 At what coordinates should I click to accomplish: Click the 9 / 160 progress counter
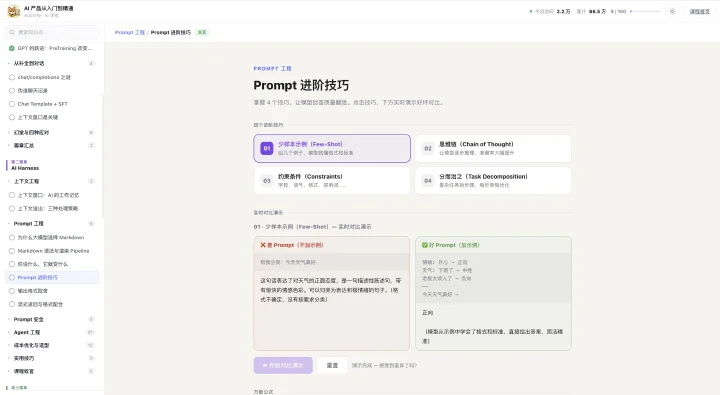tap(618, 11)
